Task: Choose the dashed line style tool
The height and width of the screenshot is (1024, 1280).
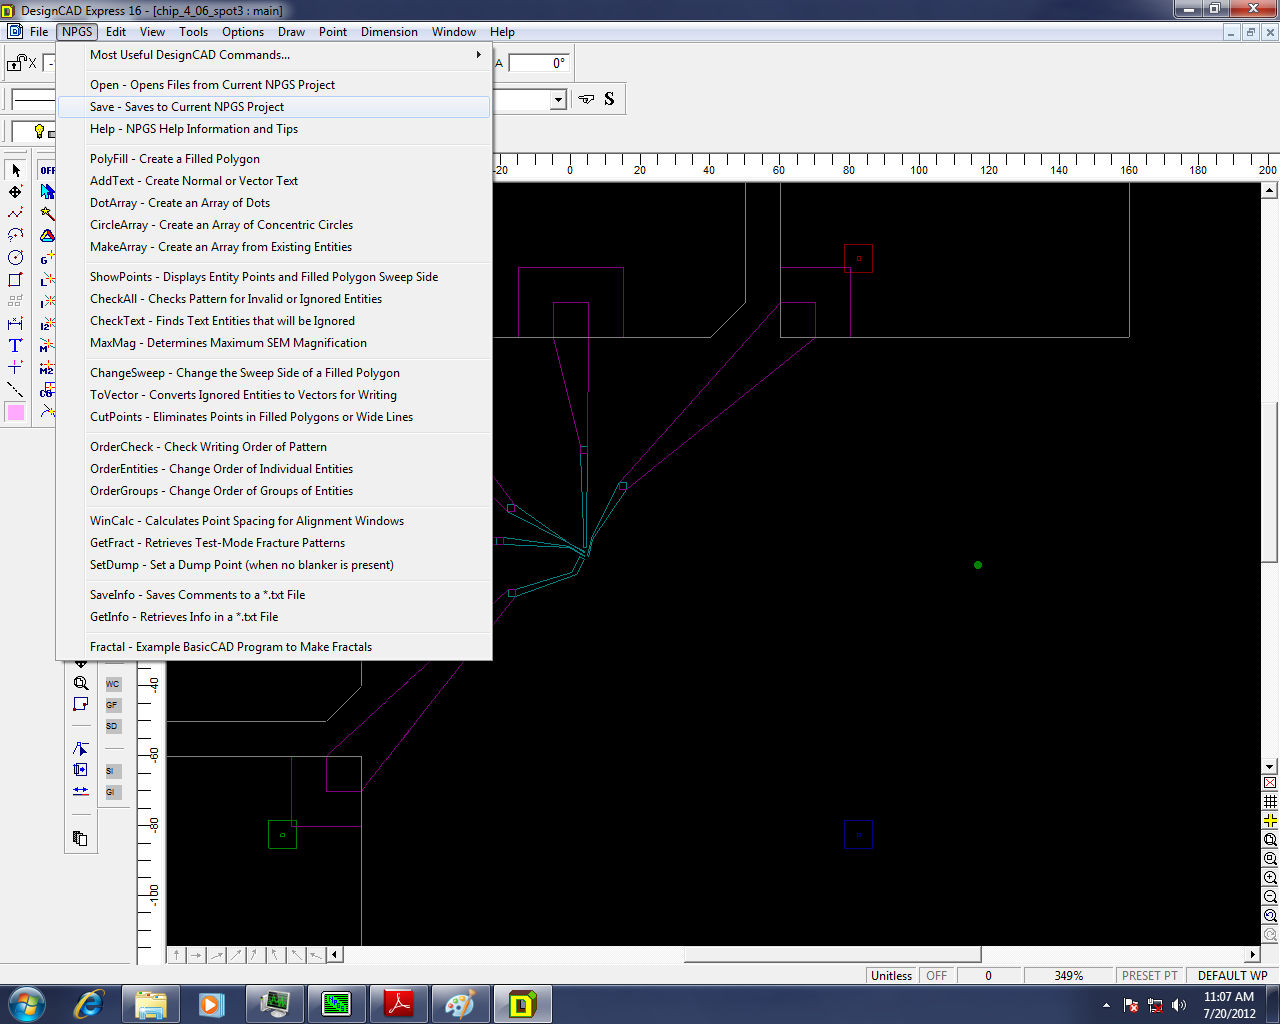Action: [x=15, y=389]
